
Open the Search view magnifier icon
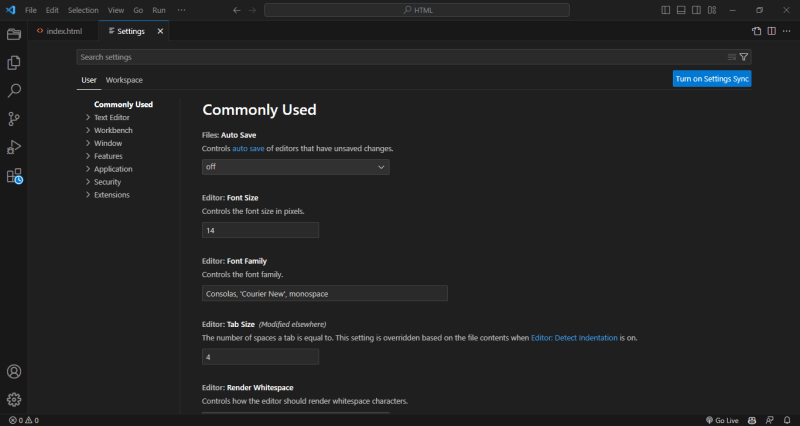(x=14, y=91)
